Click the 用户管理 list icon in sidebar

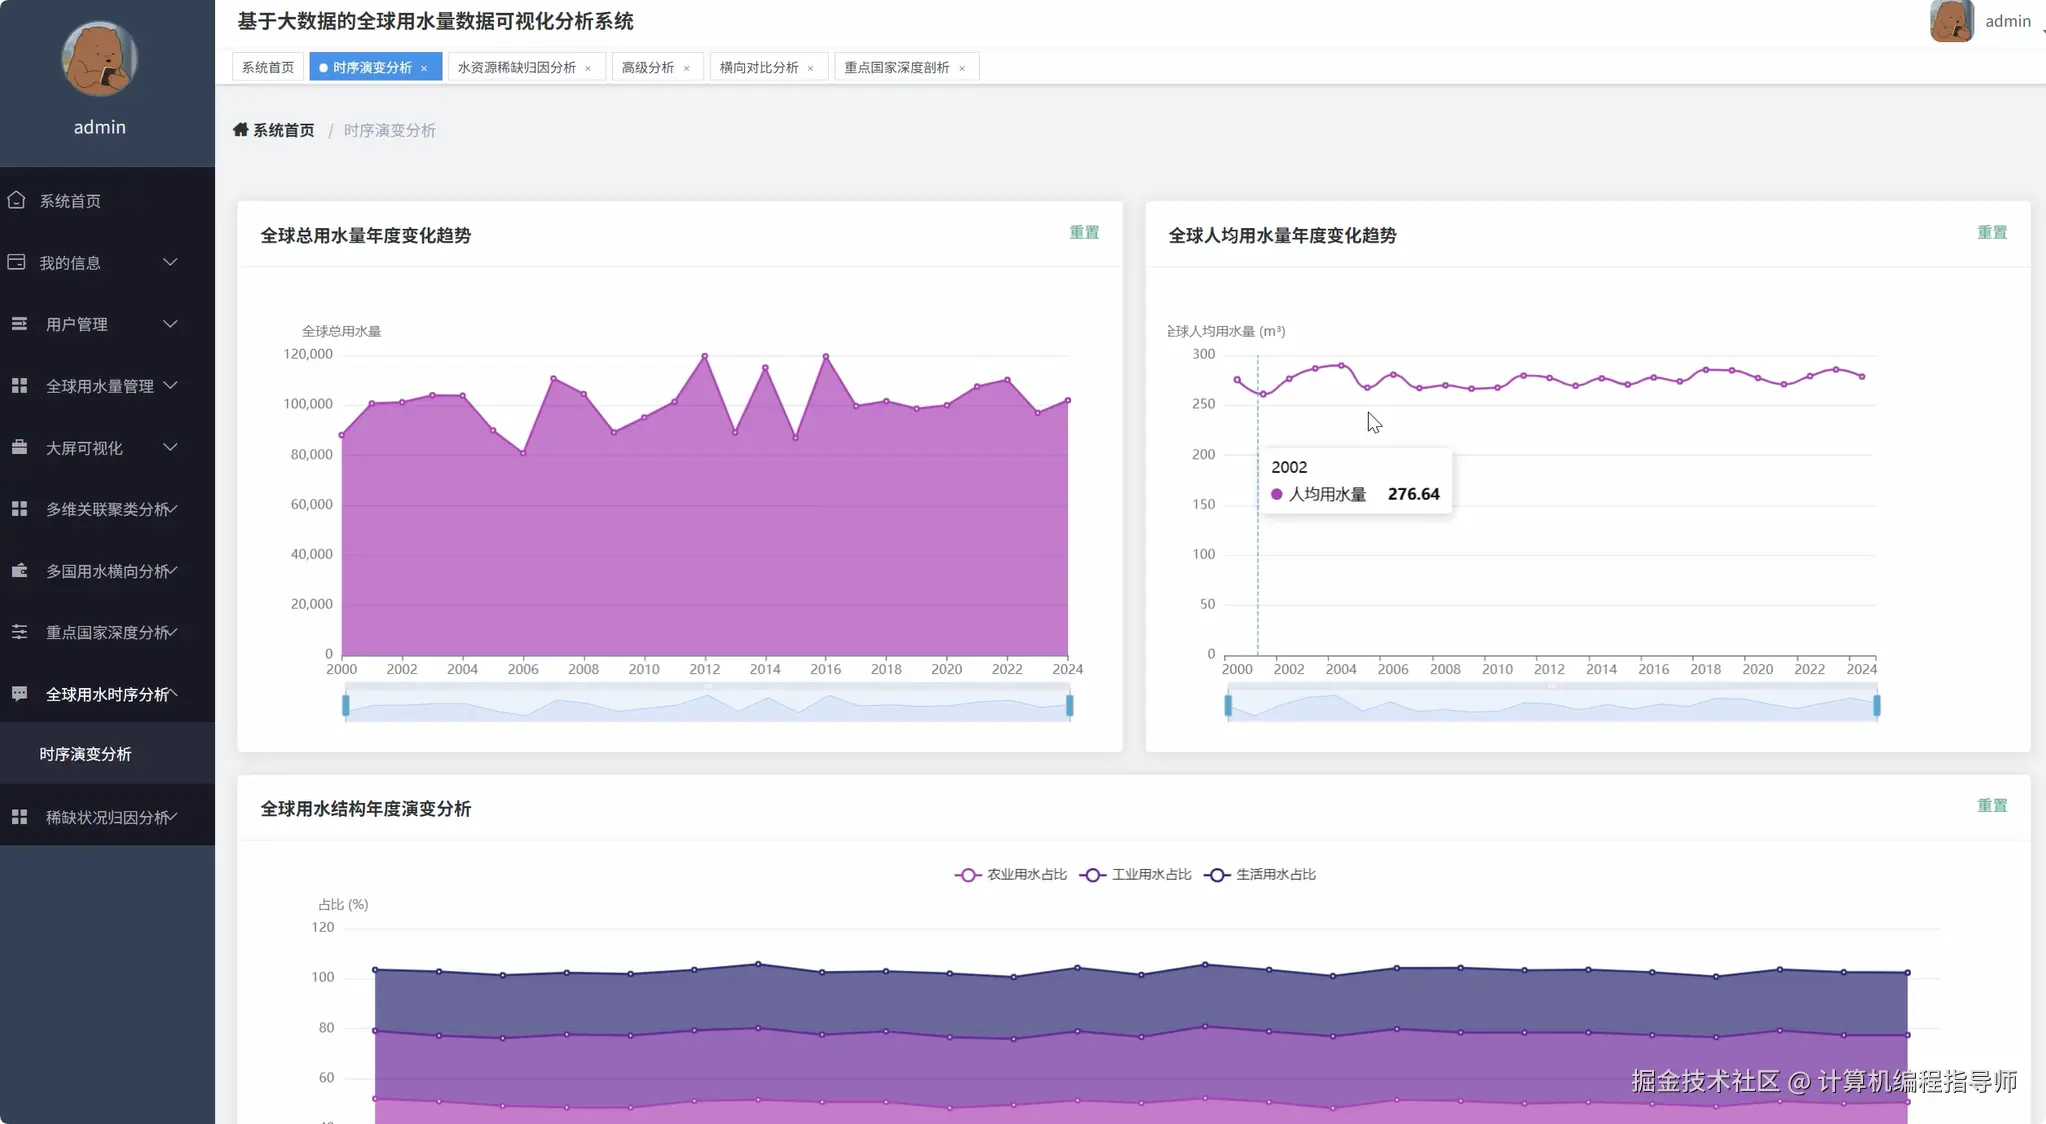coord(19,324)
